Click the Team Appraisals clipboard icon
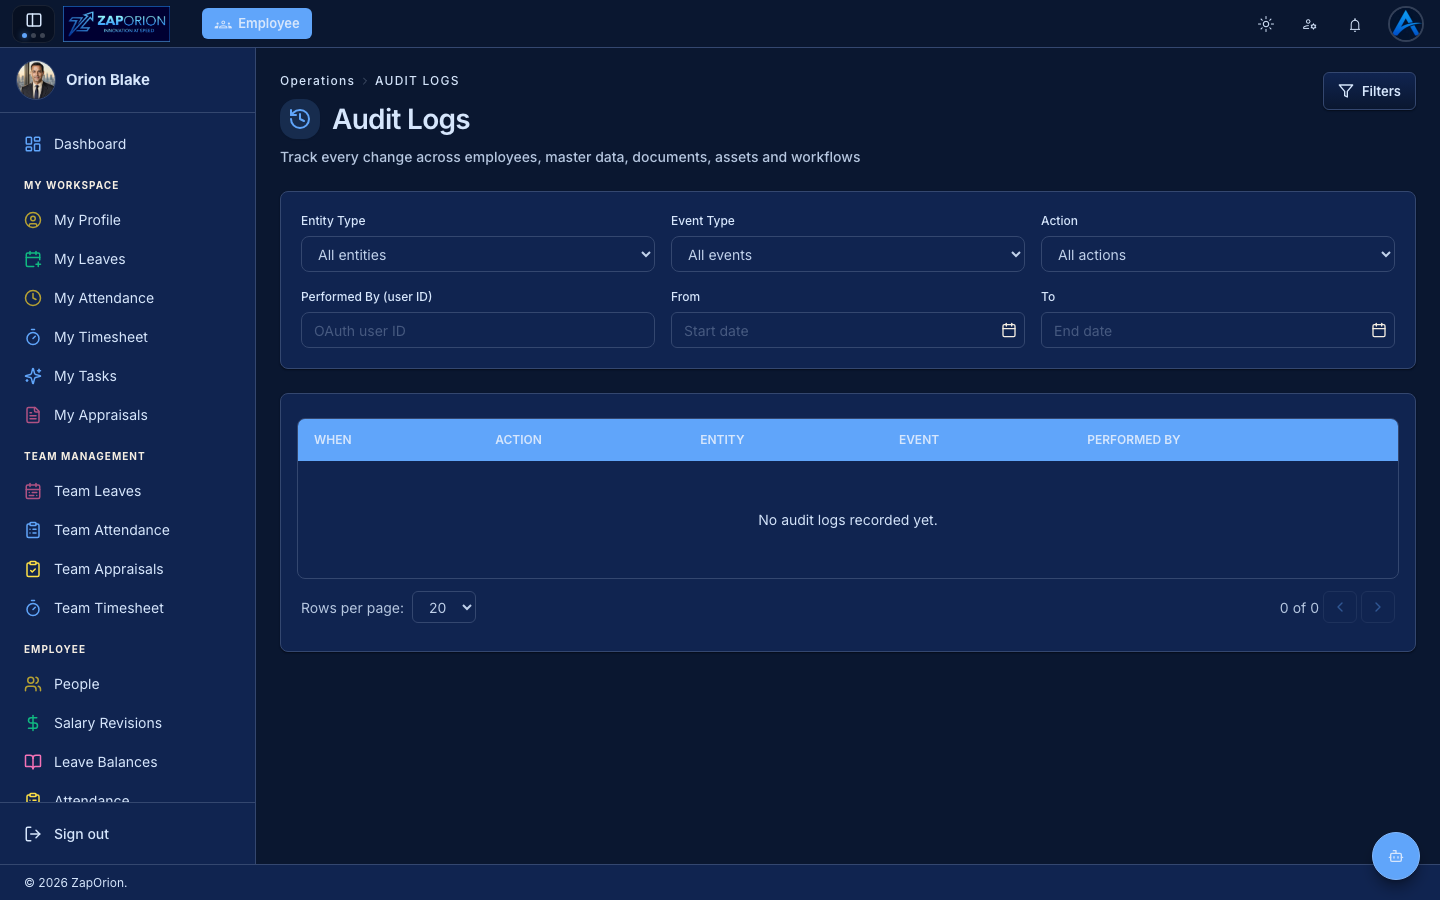This screenshot has width=1440, height=900. tap(33, 569)
